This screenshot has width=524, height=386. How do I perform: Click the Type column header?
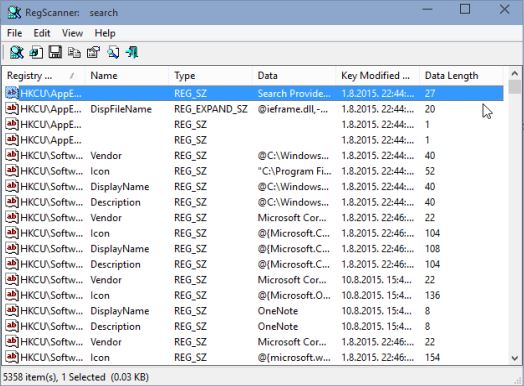210,76
